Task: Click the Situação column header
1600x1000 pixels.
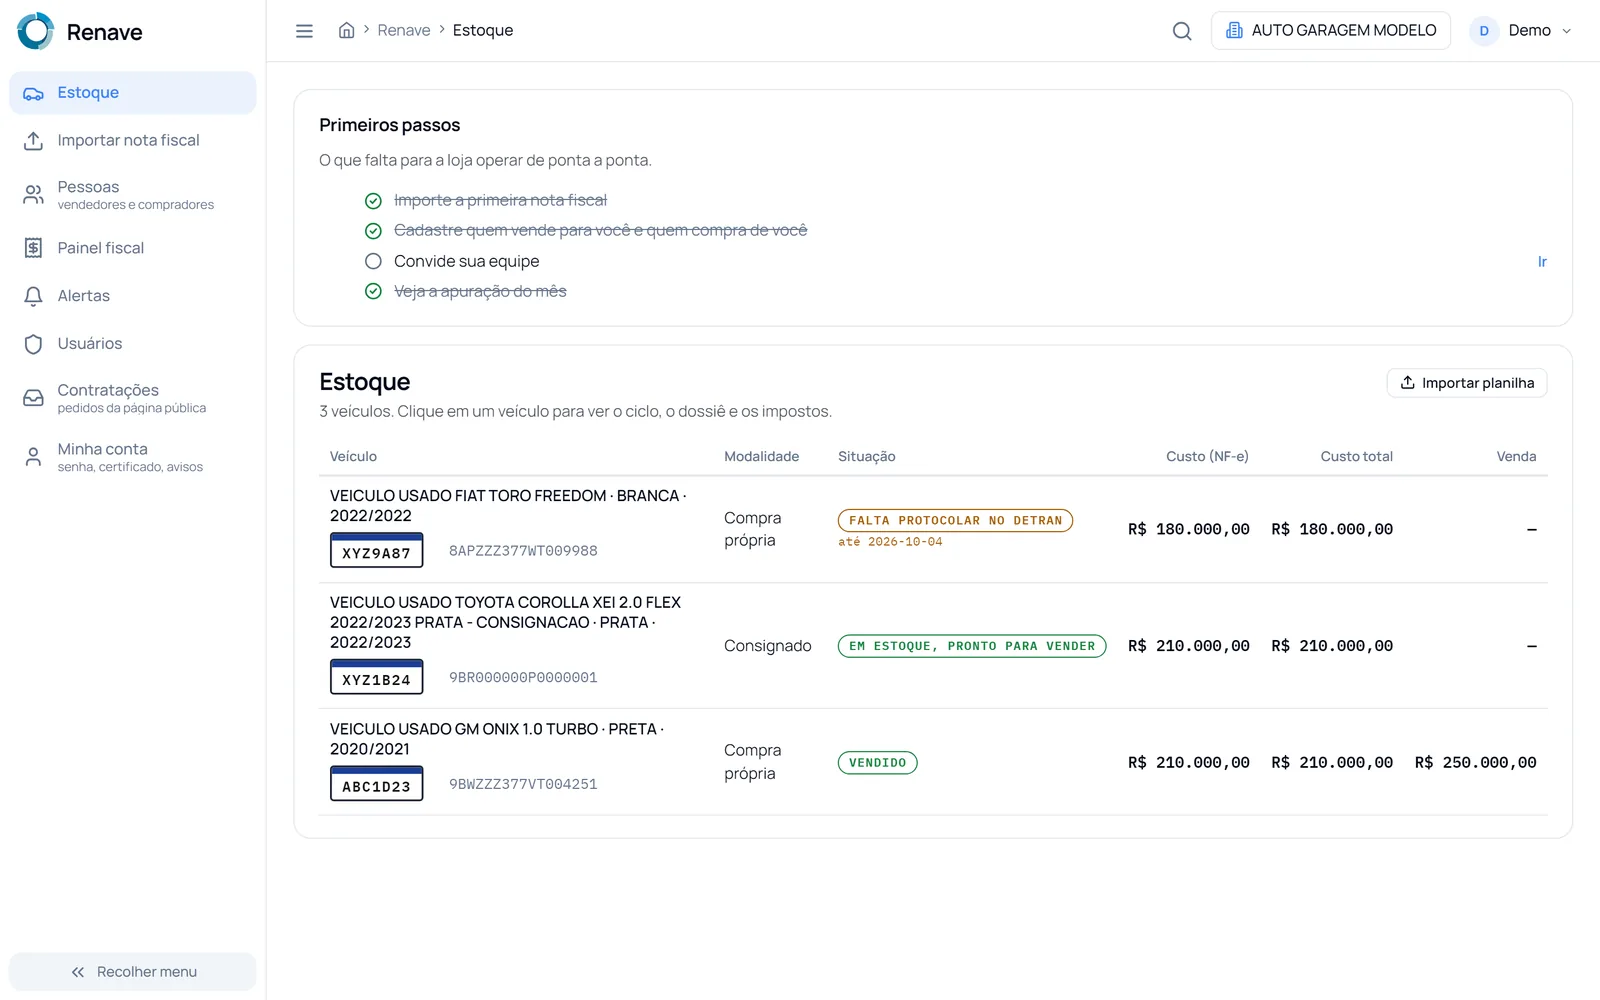Action: click(x=867, y=457)
